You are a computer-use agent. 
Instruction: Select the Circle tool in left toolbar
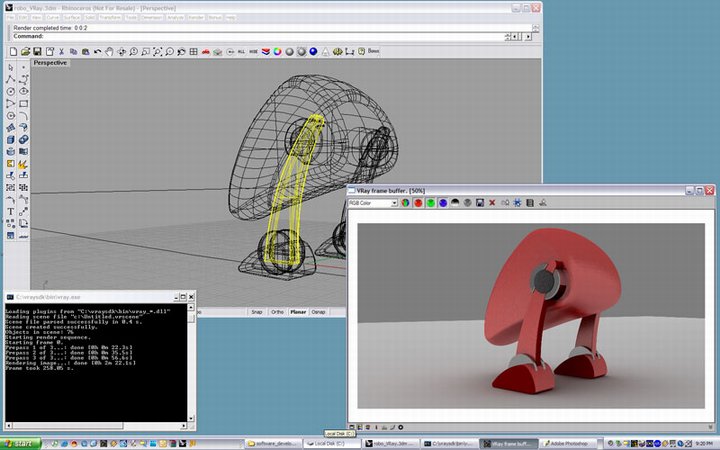pos(11,91)
